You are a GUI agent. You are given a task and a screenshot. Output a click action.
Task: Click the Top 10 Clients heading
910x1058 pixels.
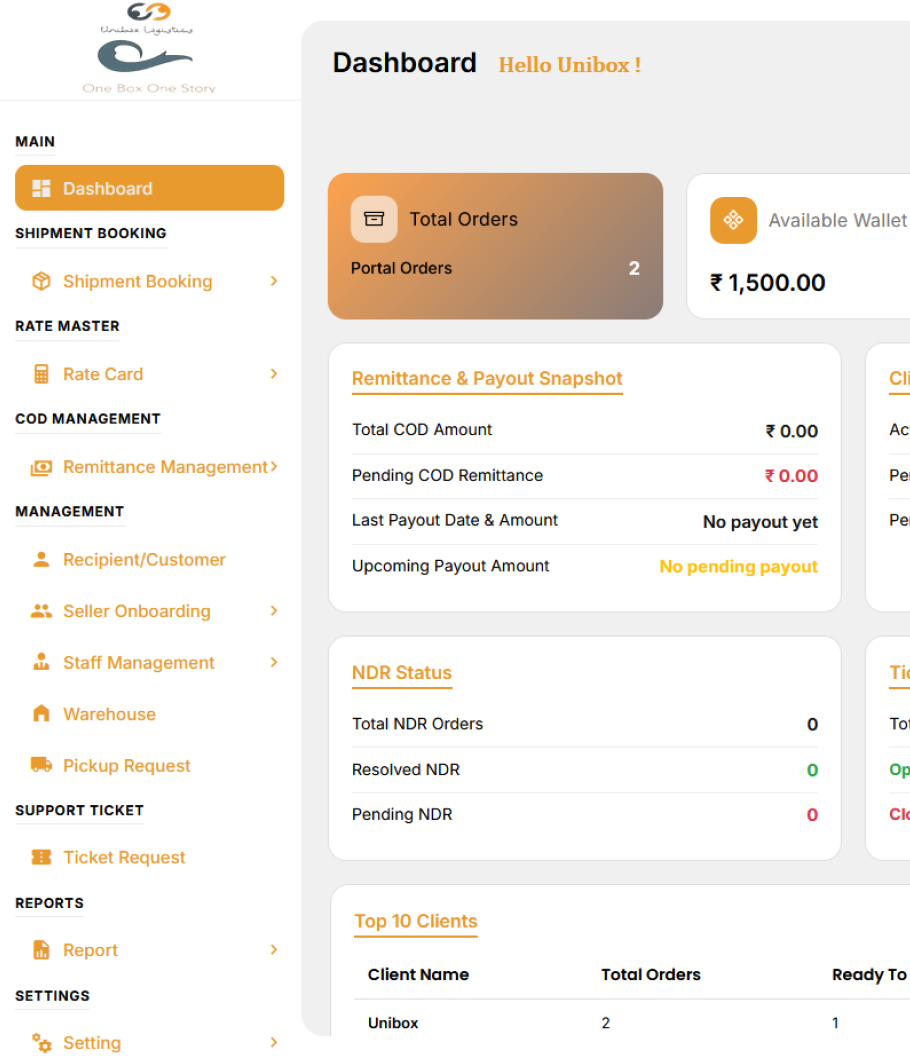pyautogui.click(x=416, y=921)
